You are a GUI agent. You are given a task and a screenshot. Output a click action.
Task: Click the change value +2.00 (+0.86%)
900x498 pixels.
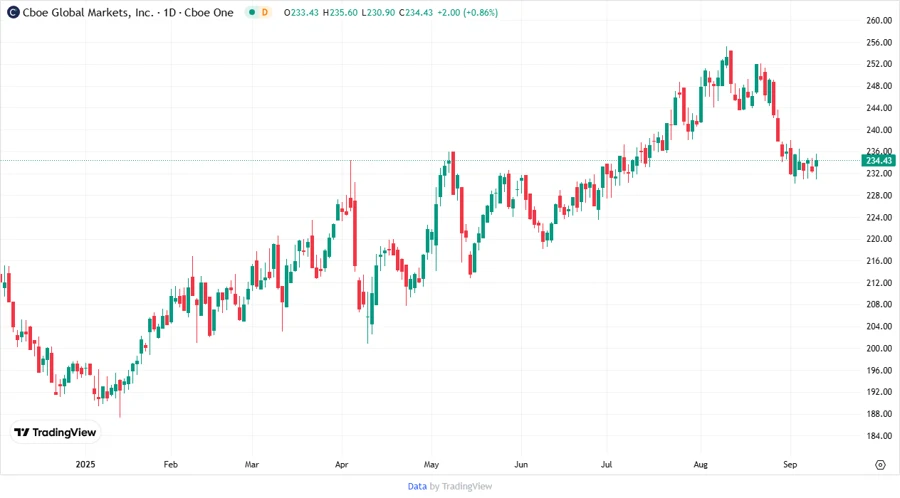467,12
